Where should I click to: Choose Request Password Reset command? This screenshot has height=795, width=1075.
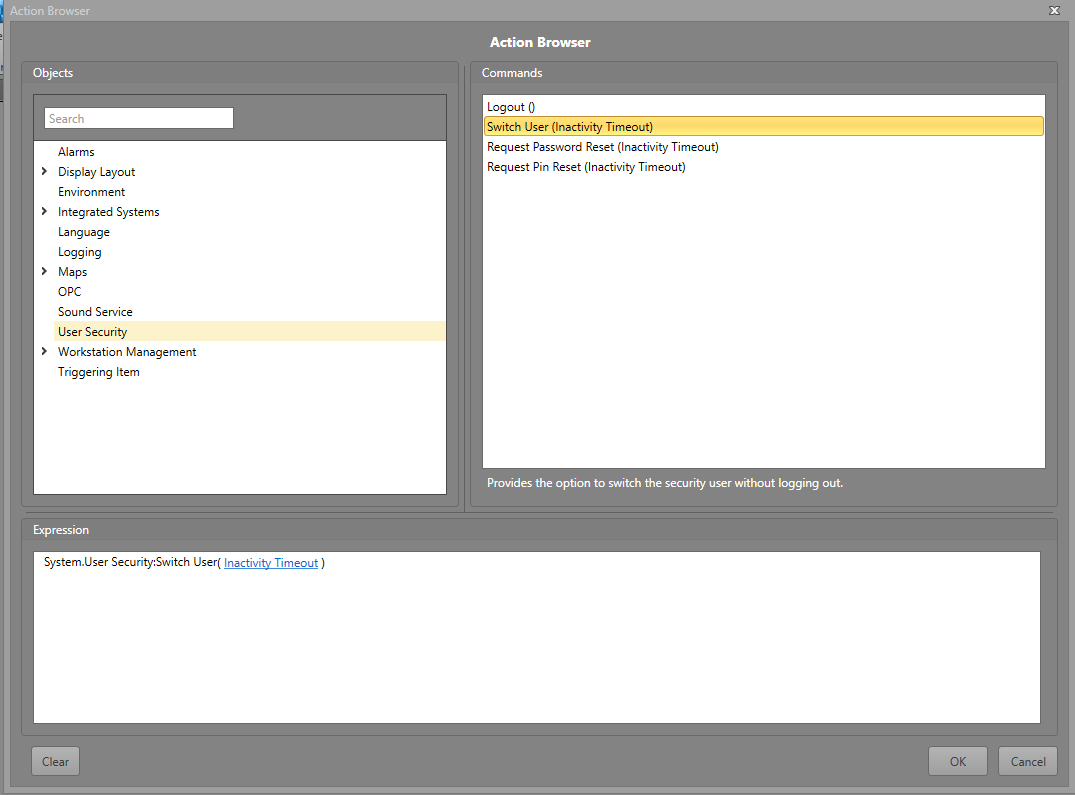[602, 147]
